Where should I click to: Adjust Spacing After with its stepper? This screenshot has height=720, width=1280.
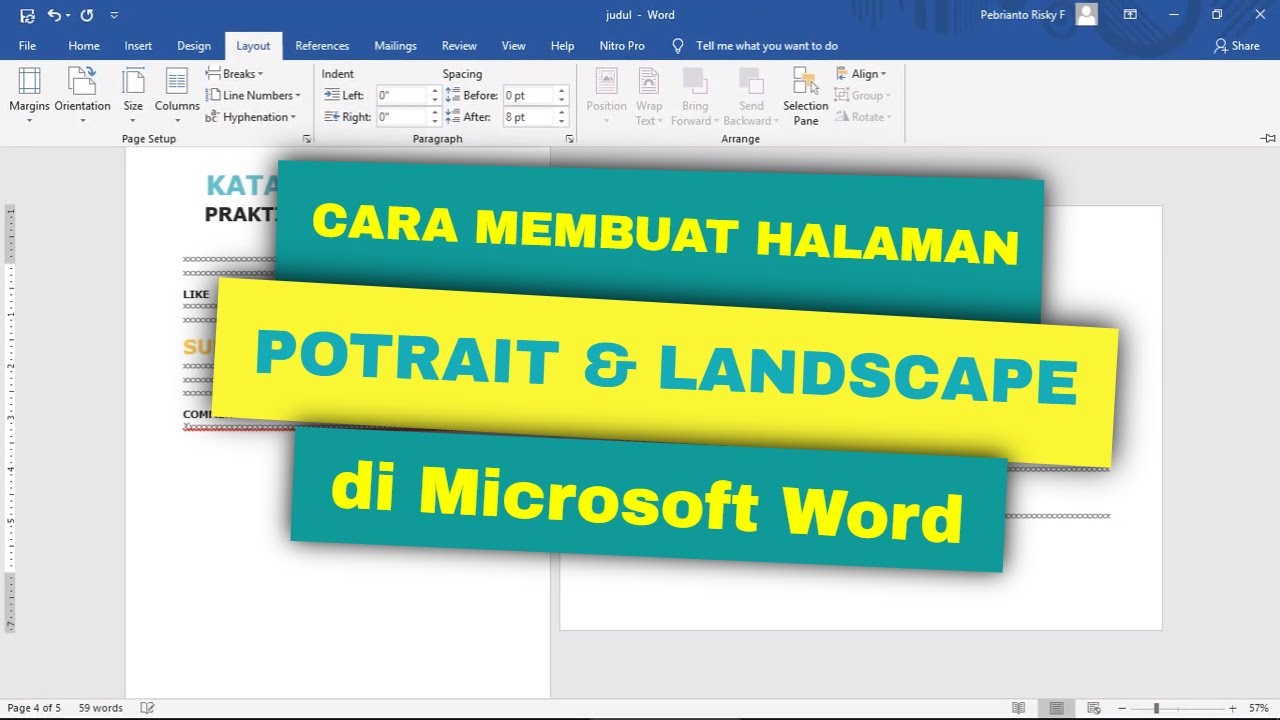click(561, 117)
